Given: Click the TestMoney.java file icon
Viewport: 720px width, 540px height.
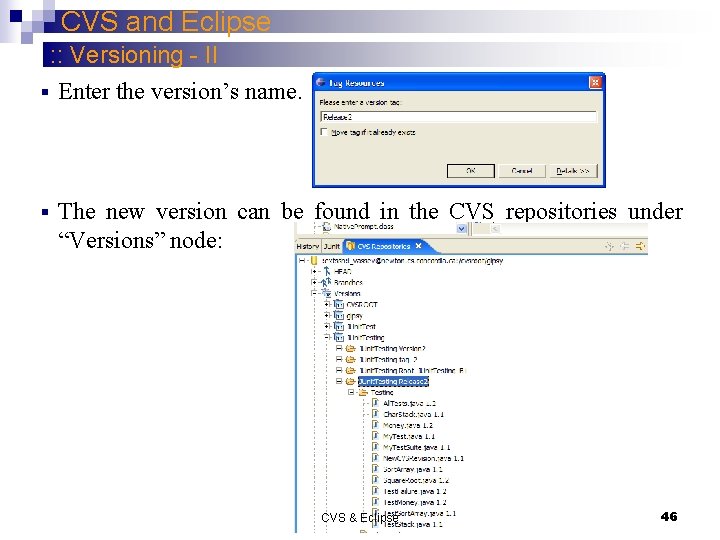Looking at the screenshot, I should coord(376,502).
